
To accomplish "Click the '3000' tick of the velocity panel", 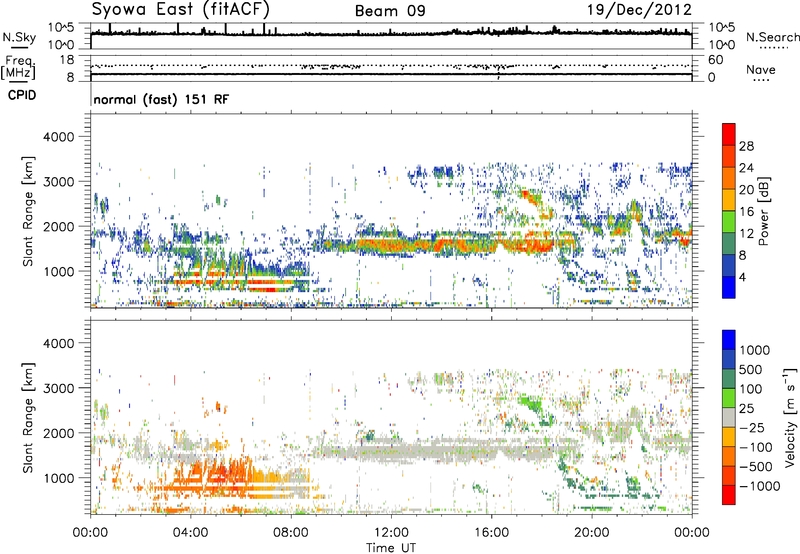I will pos(58,388).
